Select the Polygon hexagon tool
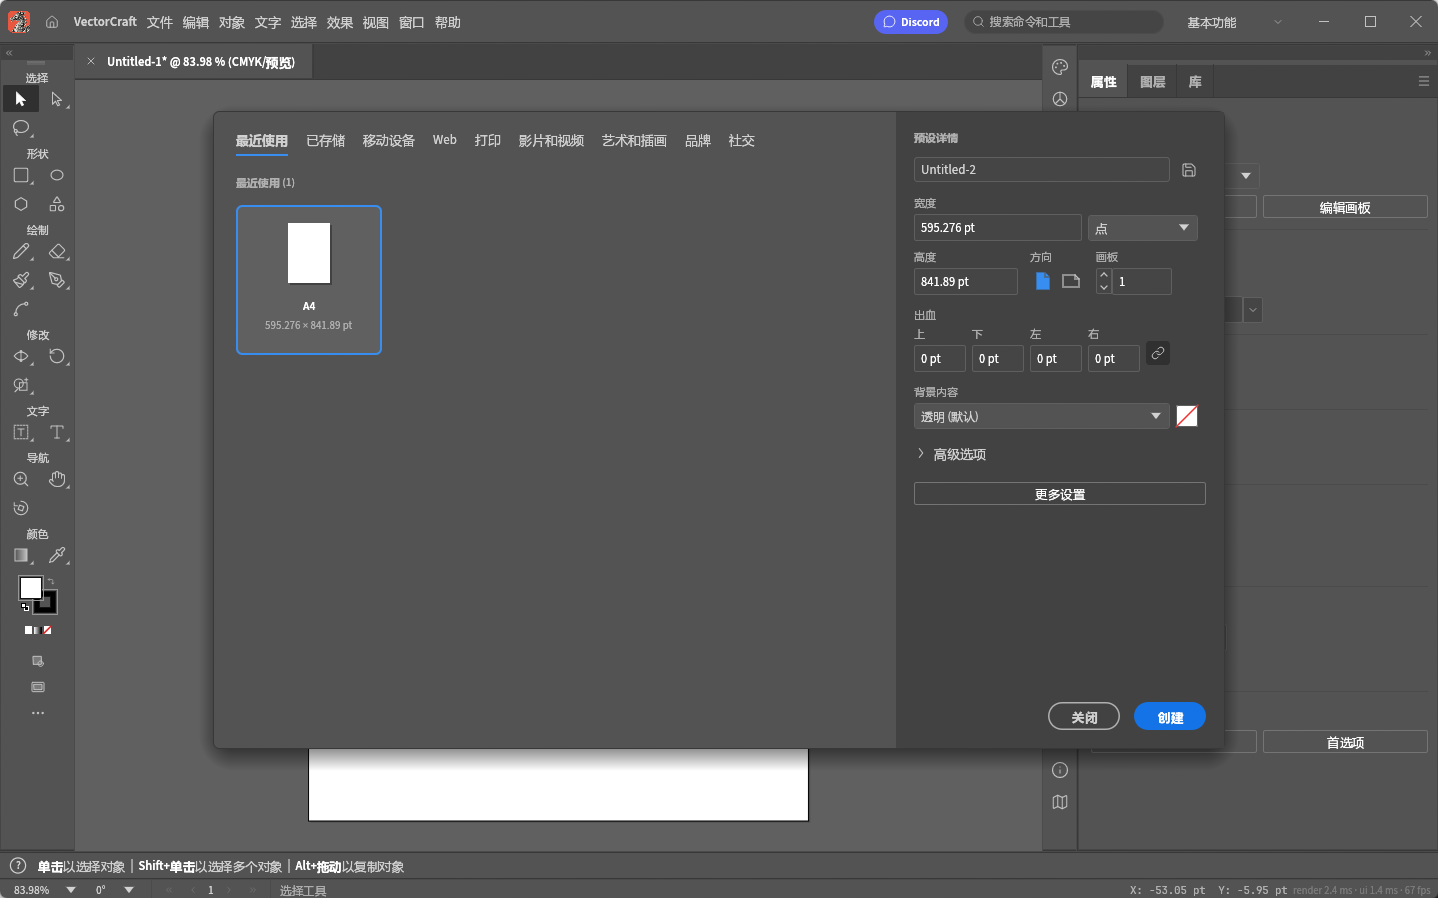The image size is (1438, 898). tap(21, 204)
